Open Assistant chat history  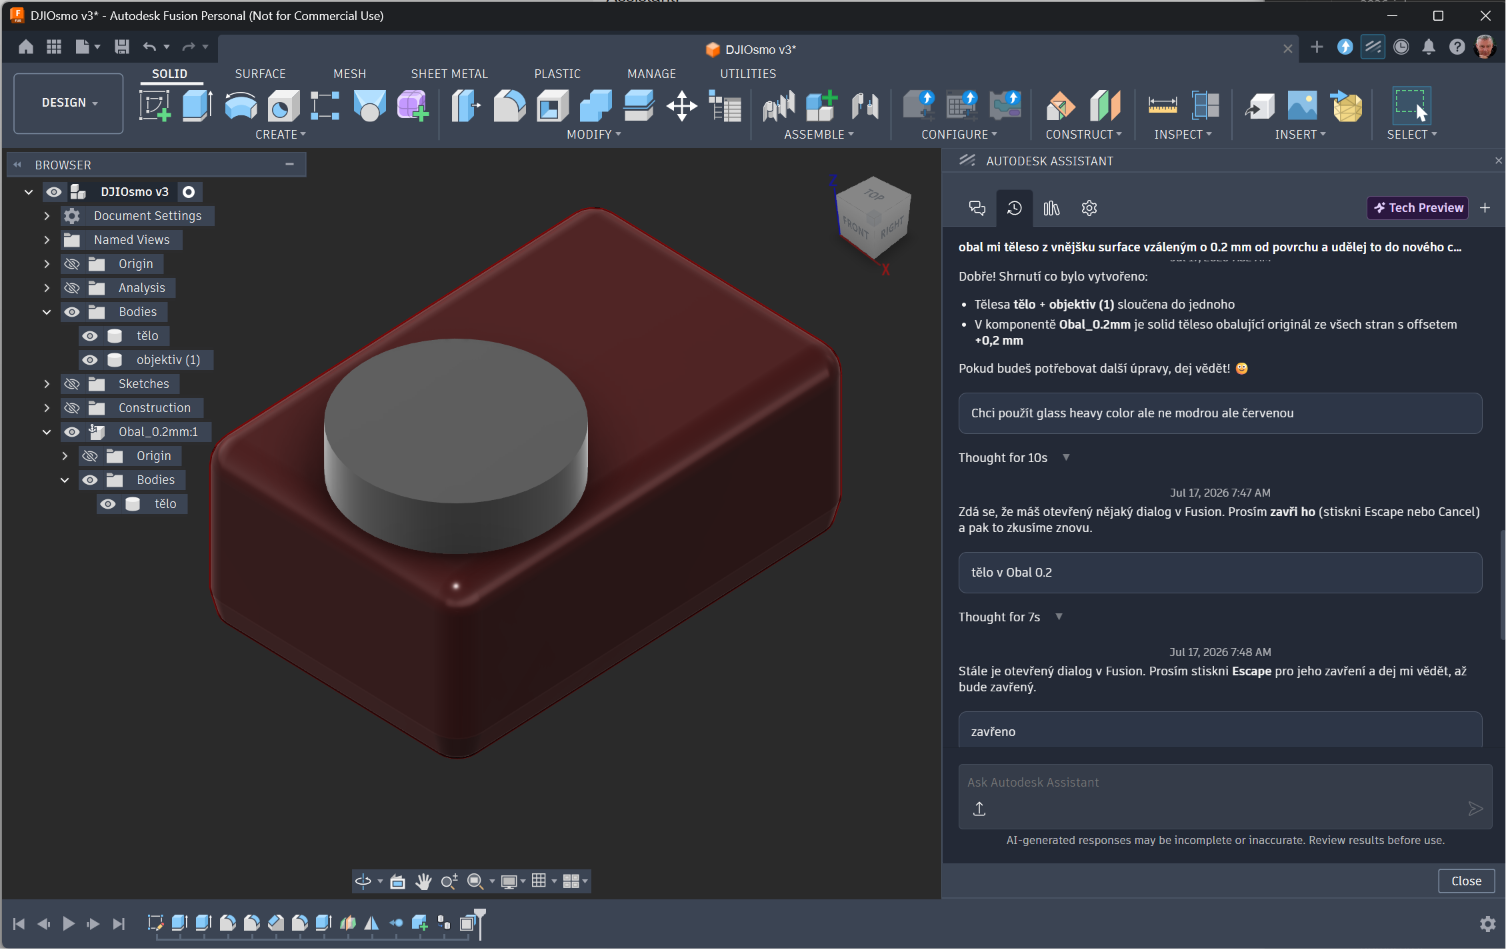point(1014,208)
